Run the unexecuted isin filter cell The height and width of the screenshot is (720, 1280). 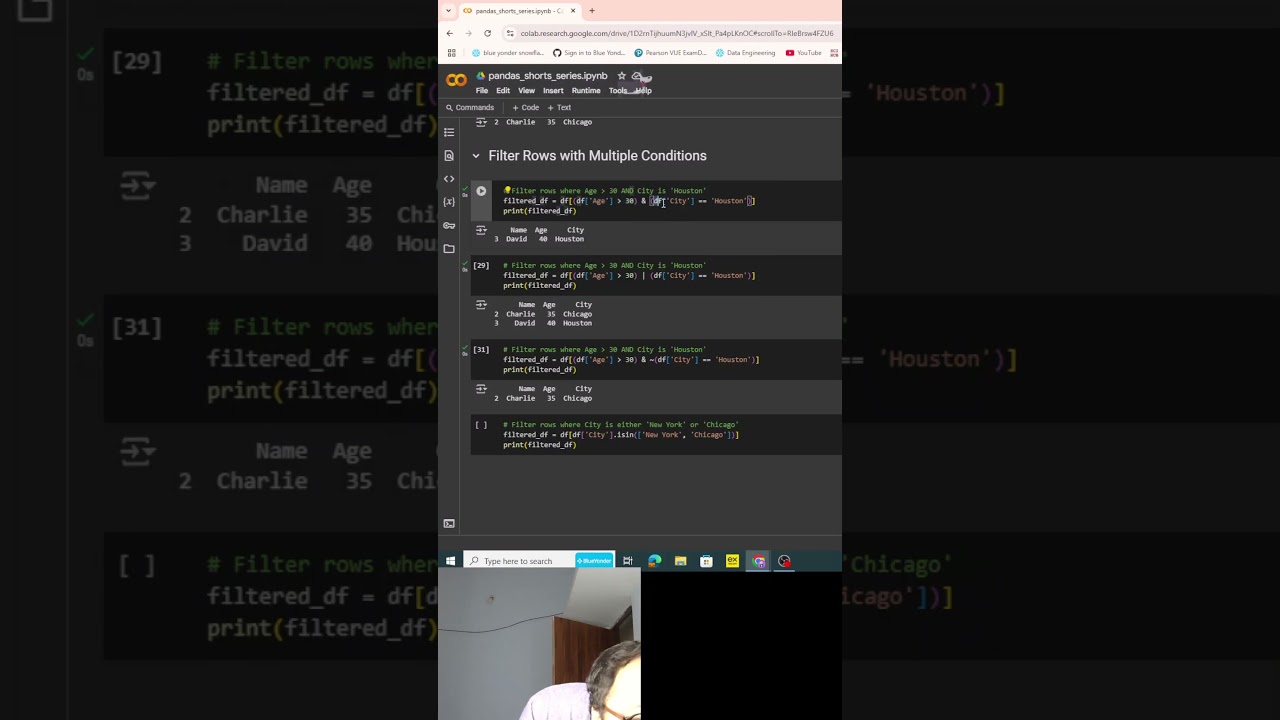pos(481,425)
